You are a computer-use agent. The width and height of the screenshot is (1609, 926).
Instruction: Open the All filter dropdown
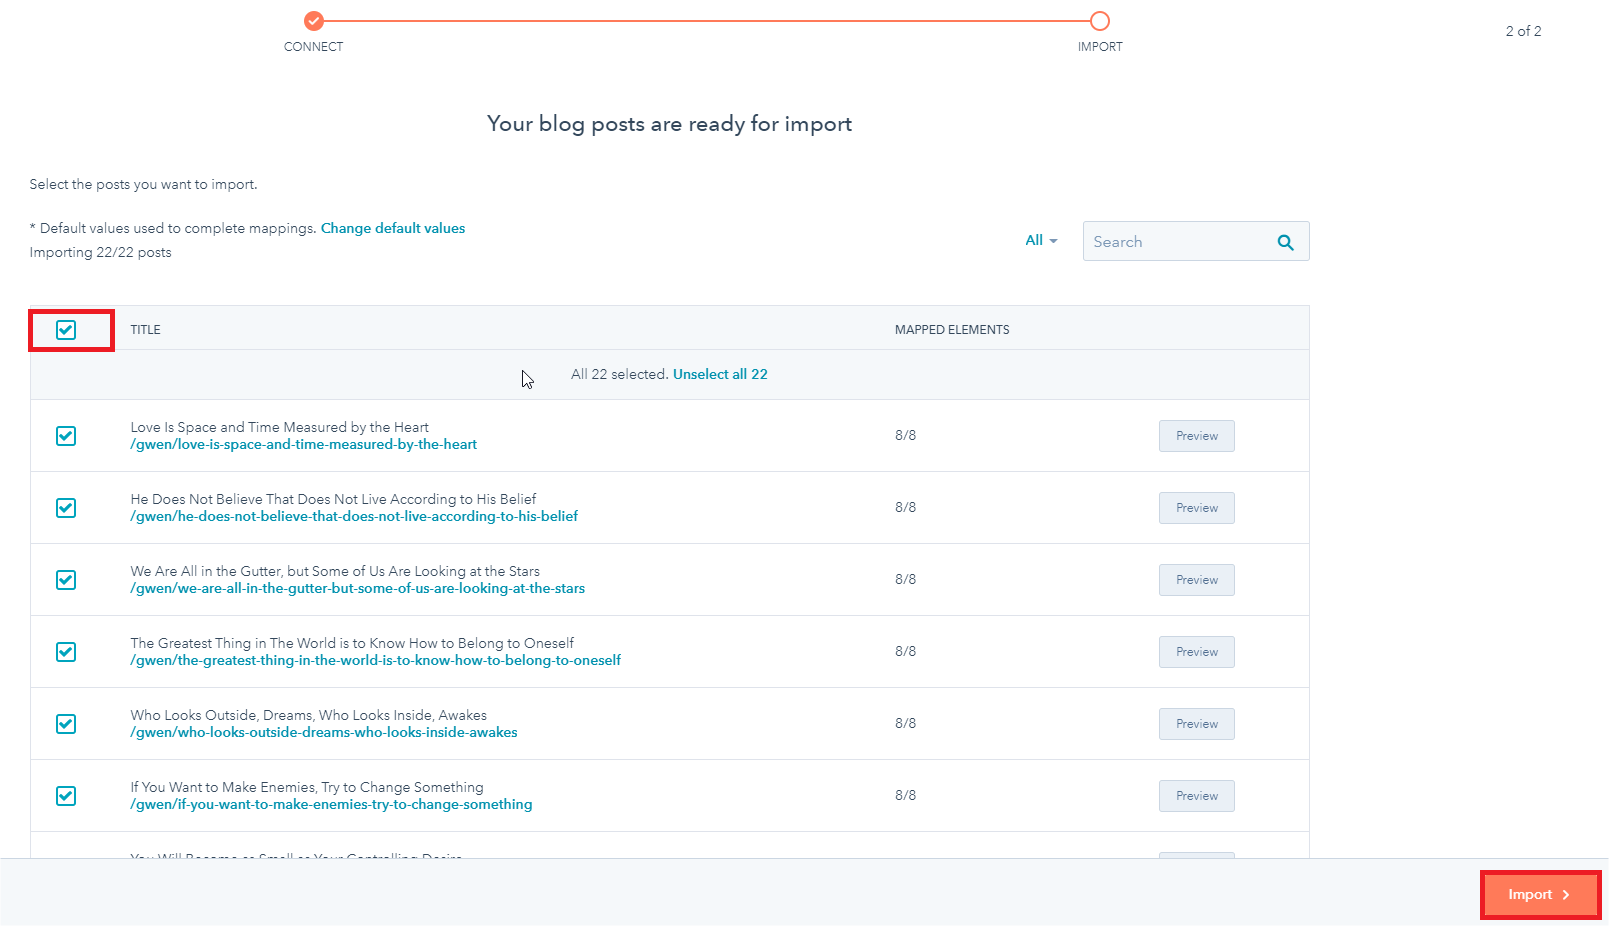(x=1041, y=241)
